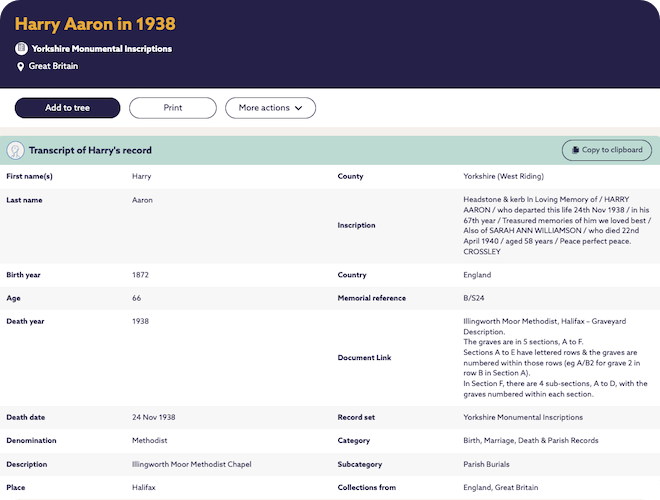Screen dimensions: 660x500
Task: Copy transcript using the clipboard icon
Action: (x=574, y=150)
